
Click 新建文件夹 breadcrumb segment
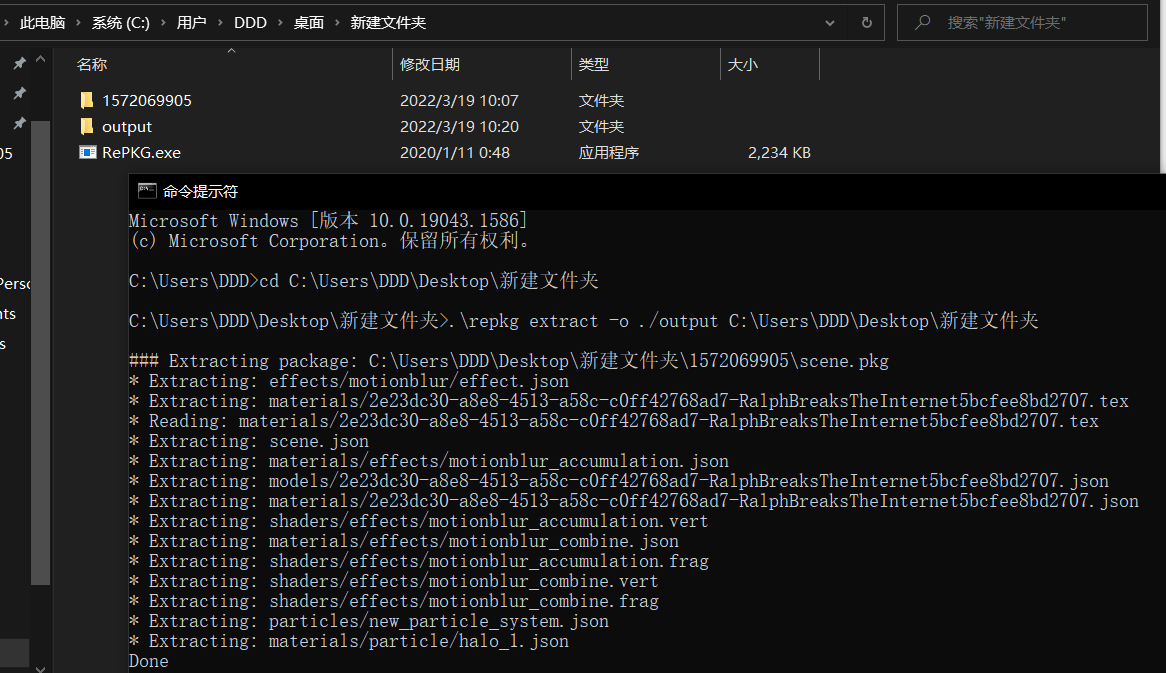387,23
